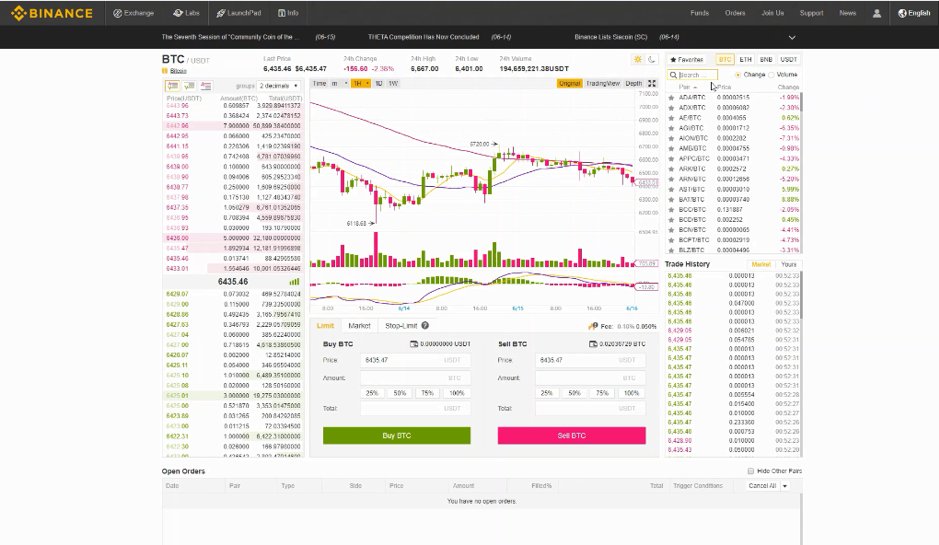Image resolution: width=939 pixels, height=545 pixels.
Task: Select the Limit order tab
Action: 325,326
